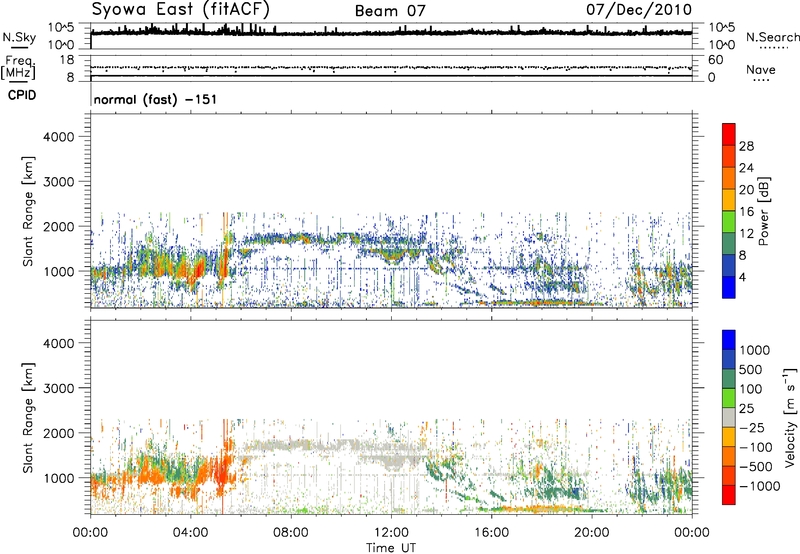Click the N.Search legend label

click(772, 37)
